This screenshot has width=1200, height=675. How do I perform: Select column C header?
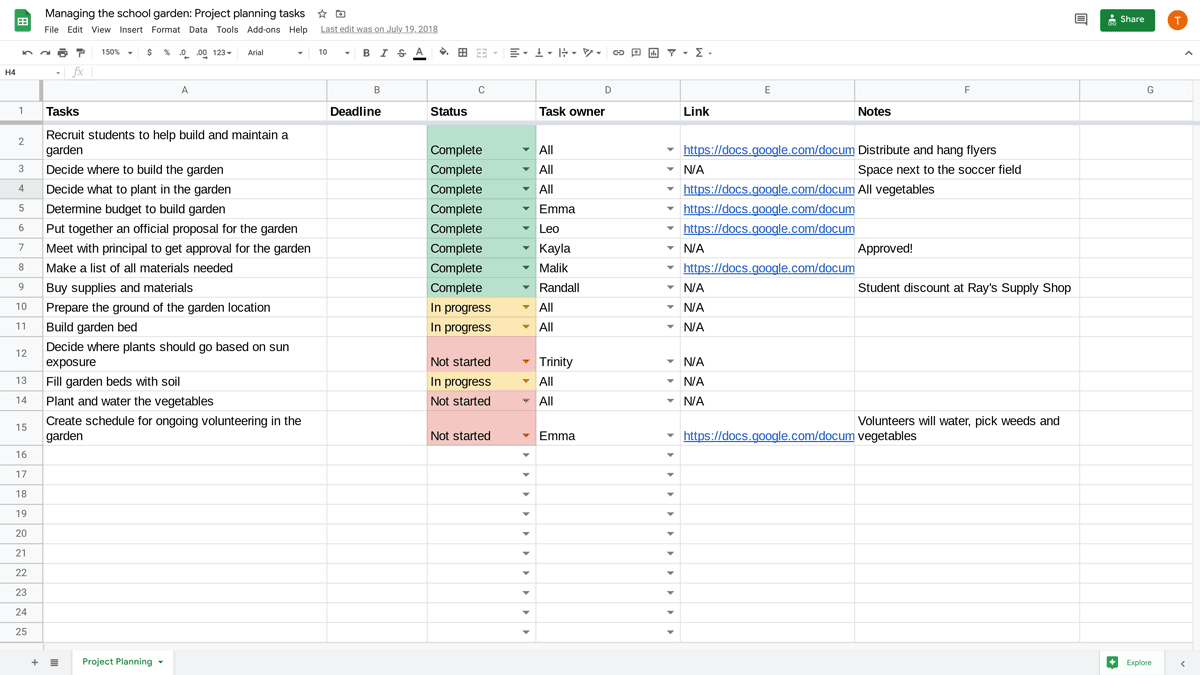pos(481,90)
